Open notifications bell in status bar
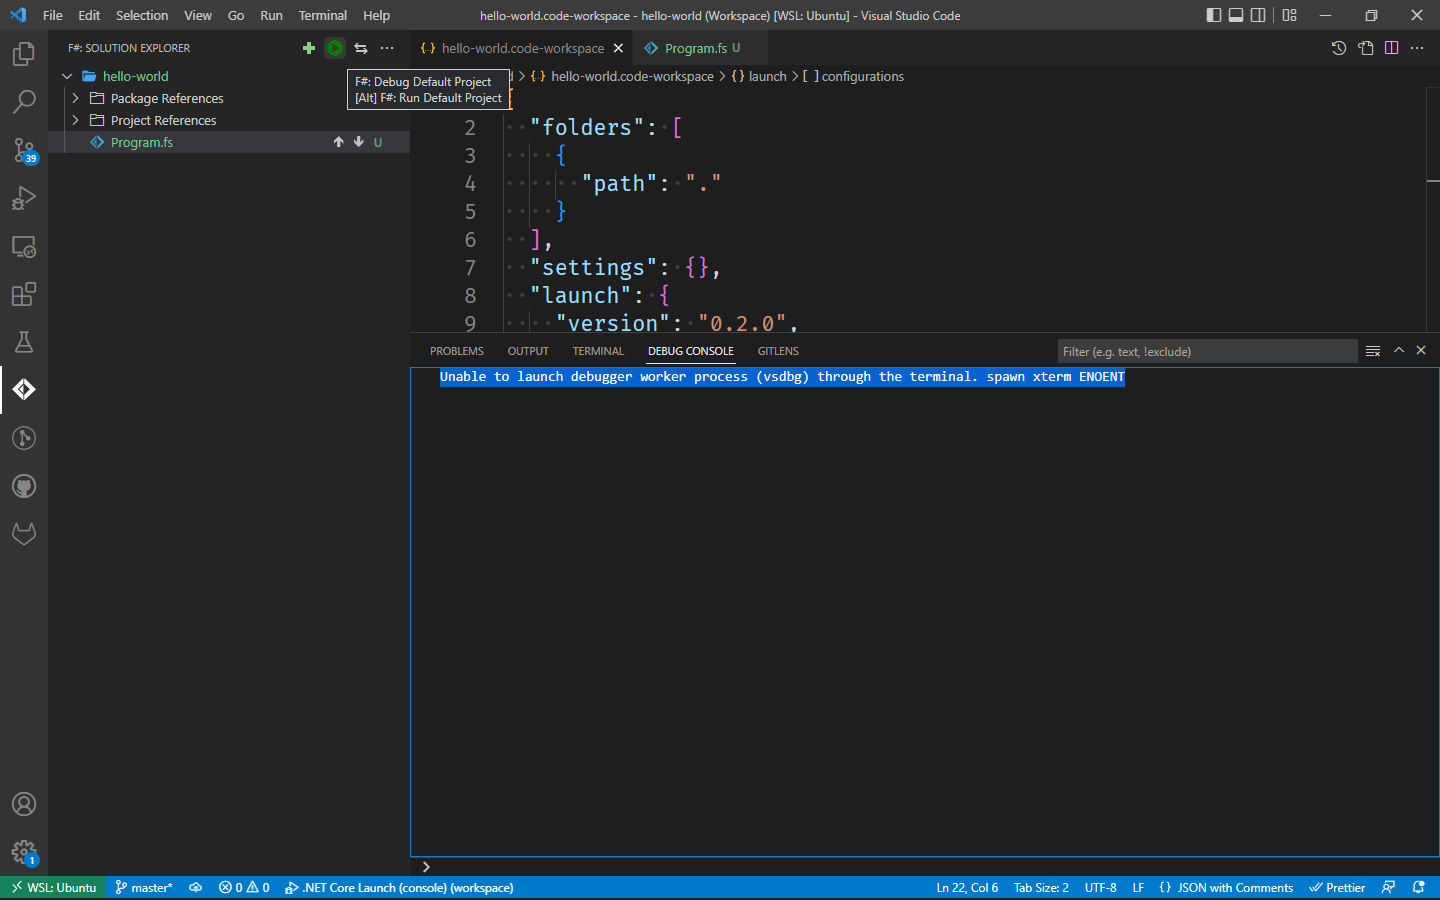 pyautogui.click(x=1418, y=887)
